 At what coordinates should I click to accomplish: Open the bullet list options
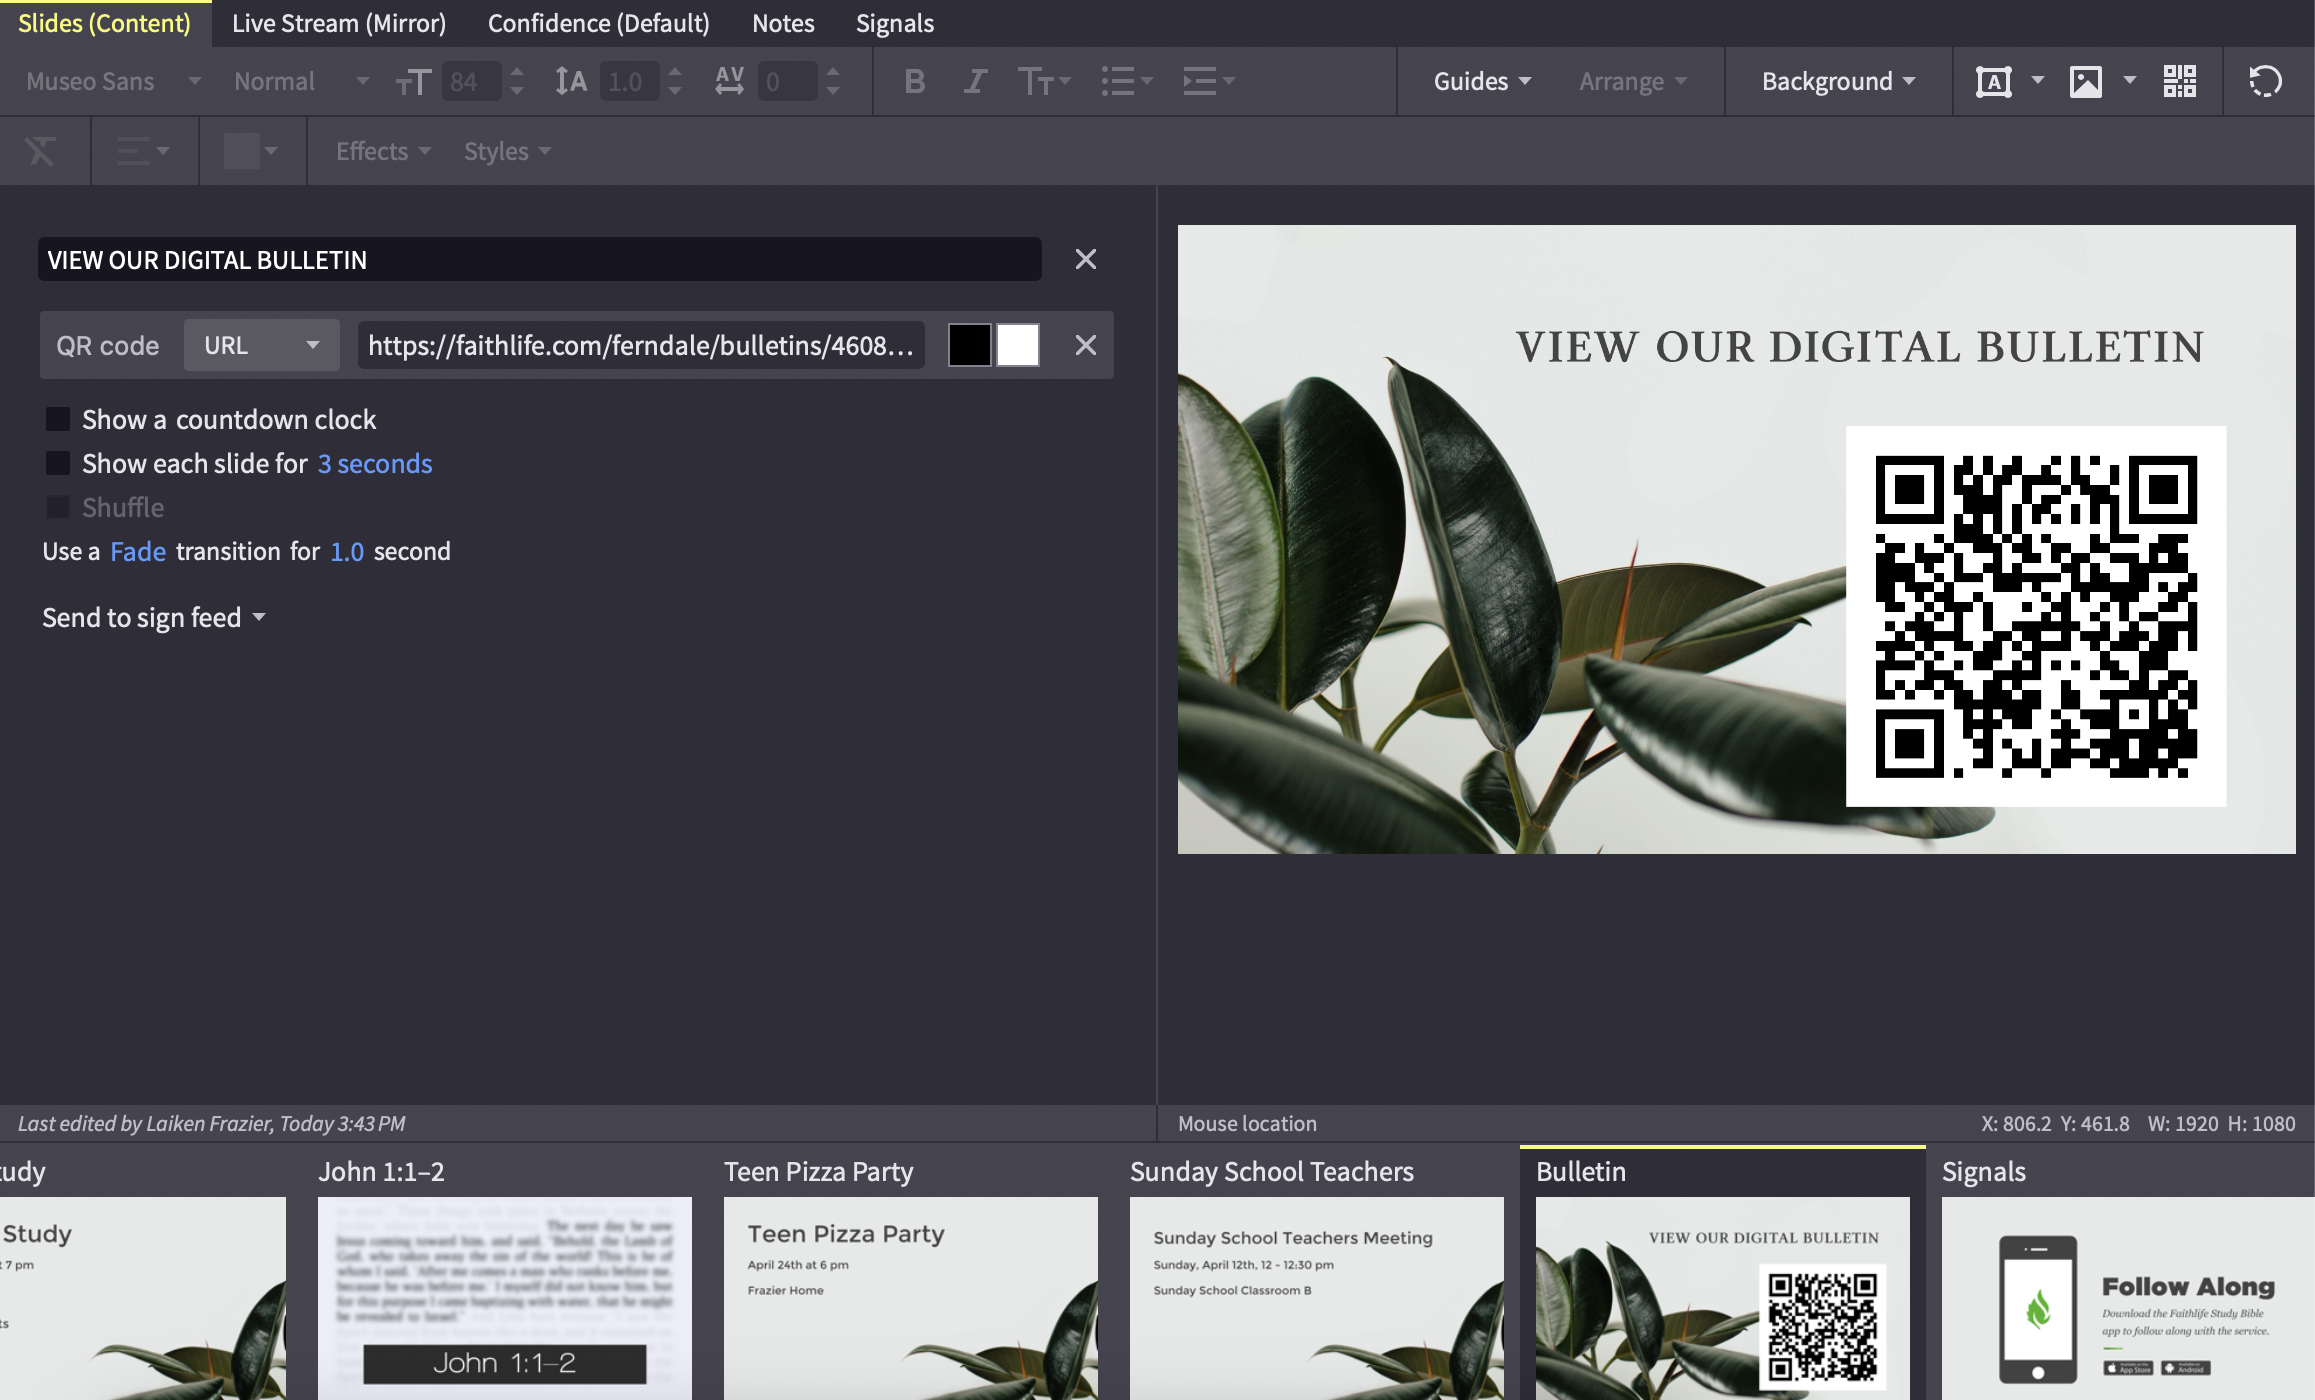click(x=1127, y=81)
